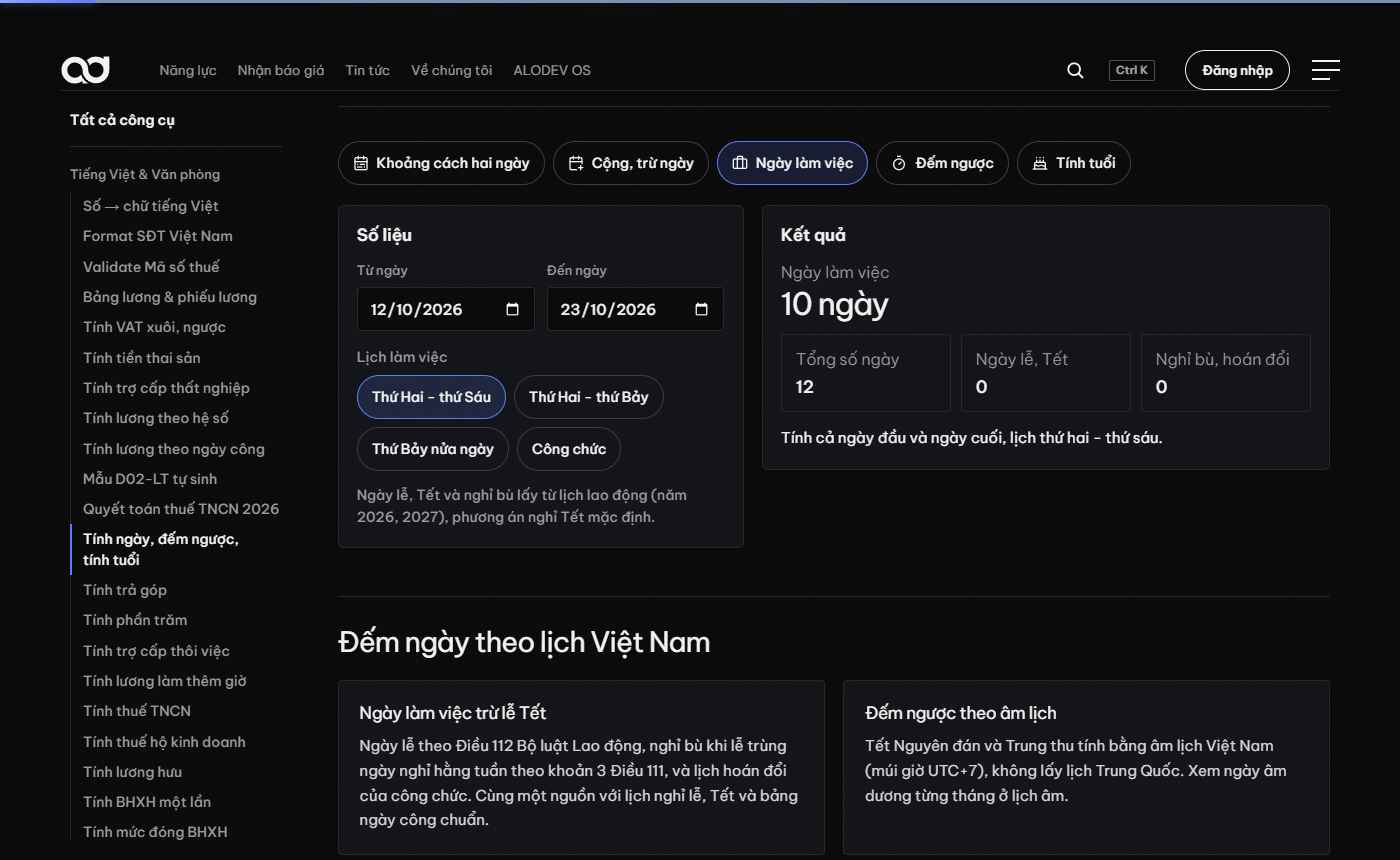Open the Tính tuổi tab
The height and width of the screenshot is (860, 1400).
pos(1074,163)
